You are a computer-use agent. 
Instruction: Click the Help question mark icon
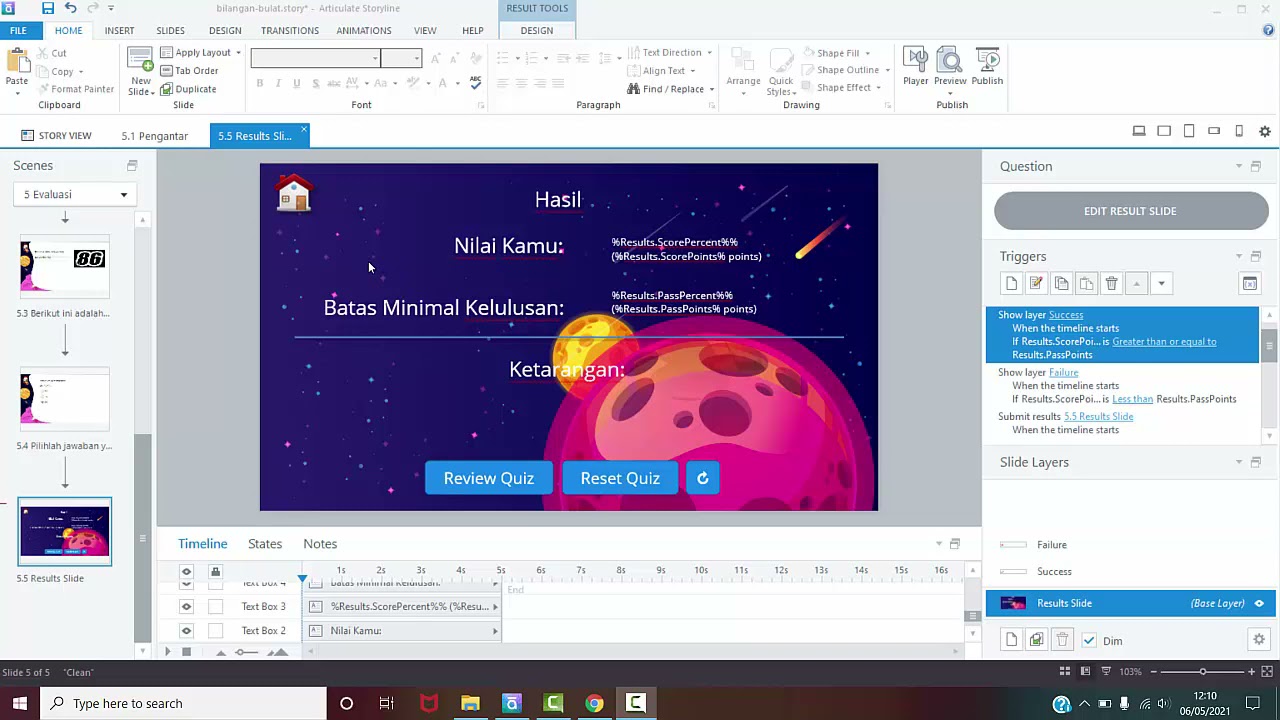1268,30
